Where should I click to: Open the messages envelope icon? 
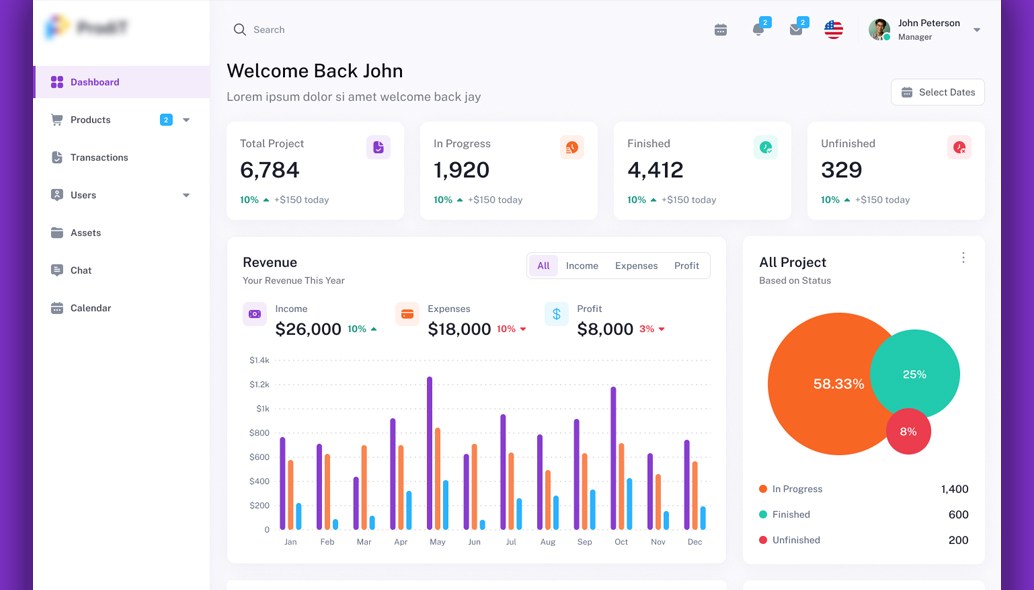click(x=795, y=29)
